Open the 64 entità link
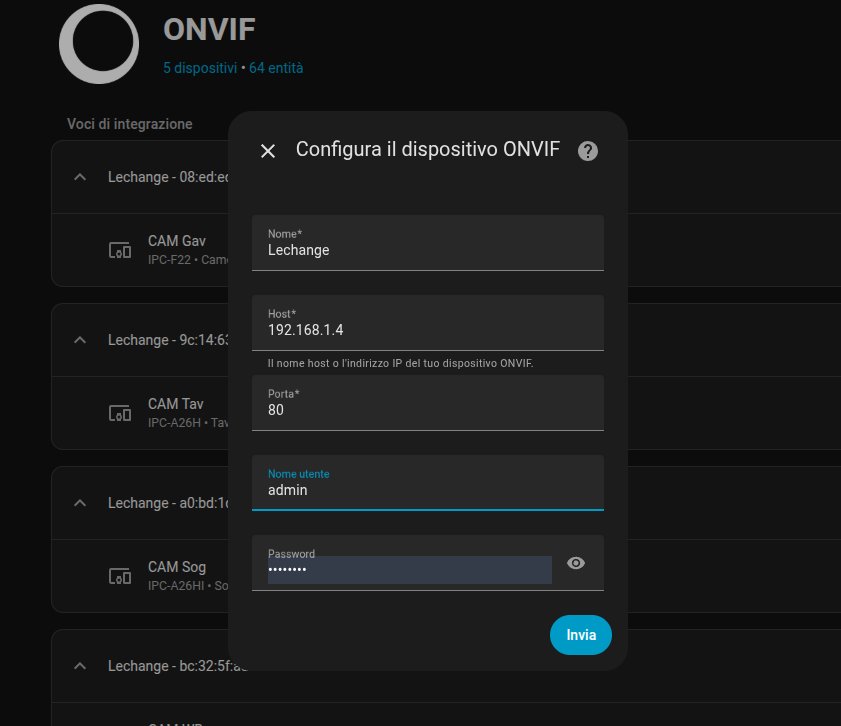Image resolution: width=841 pixels, height=726 pixels. (x=276, y=68)
